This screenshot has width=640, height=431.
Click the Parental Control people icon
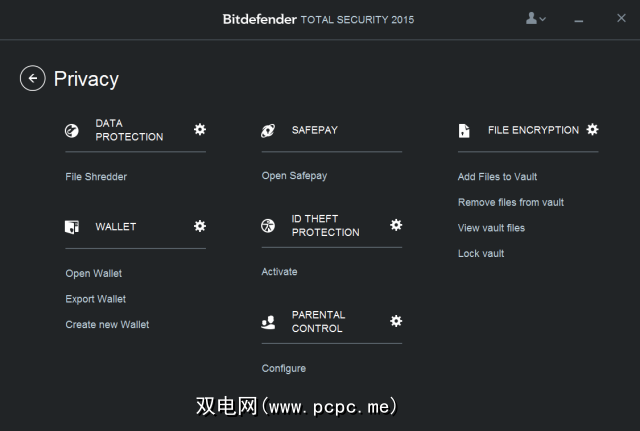click(268, 321)
